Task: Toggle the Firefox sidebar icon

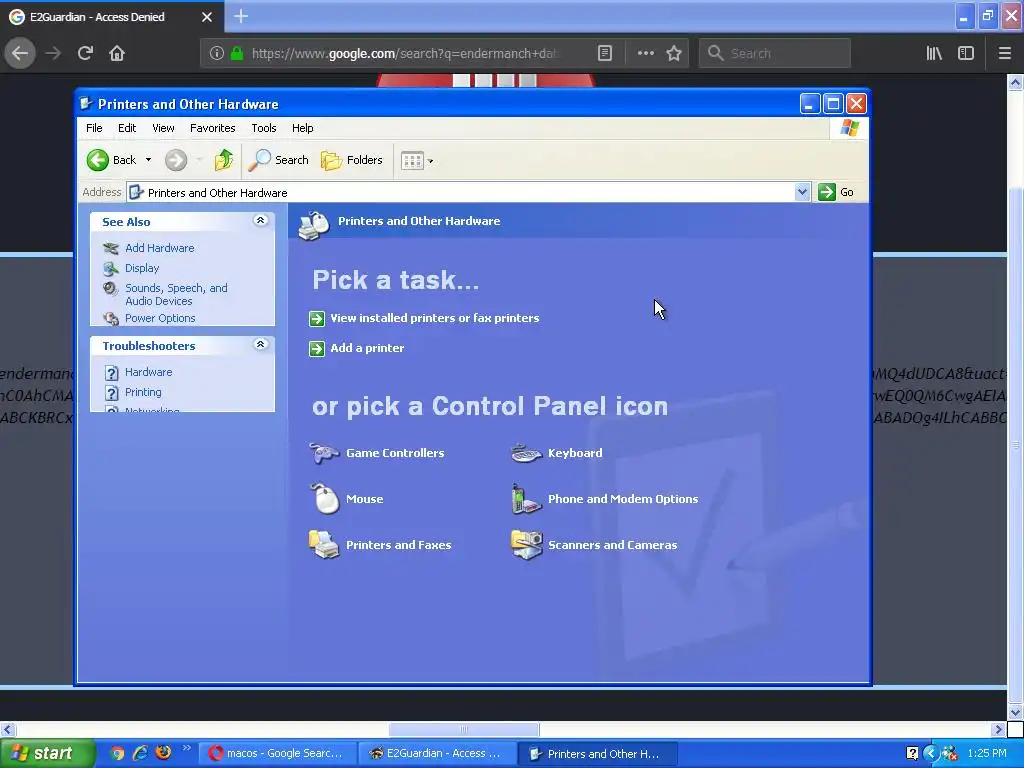Action: [966, 53]
